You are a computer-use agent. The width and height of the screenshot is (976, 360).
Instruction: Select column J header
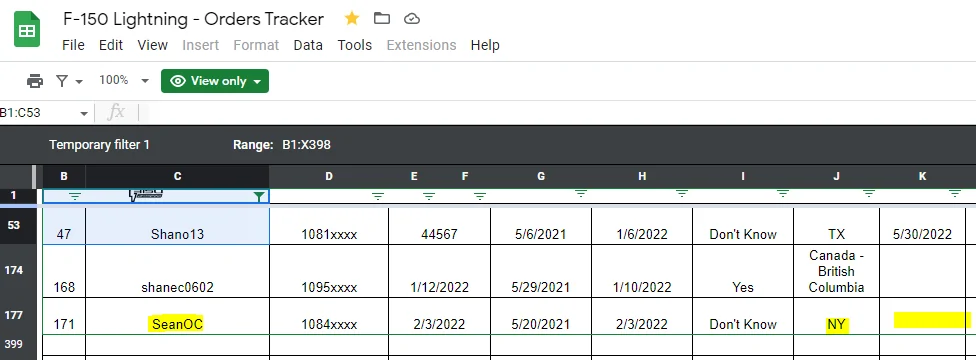[x=837, y=176]
